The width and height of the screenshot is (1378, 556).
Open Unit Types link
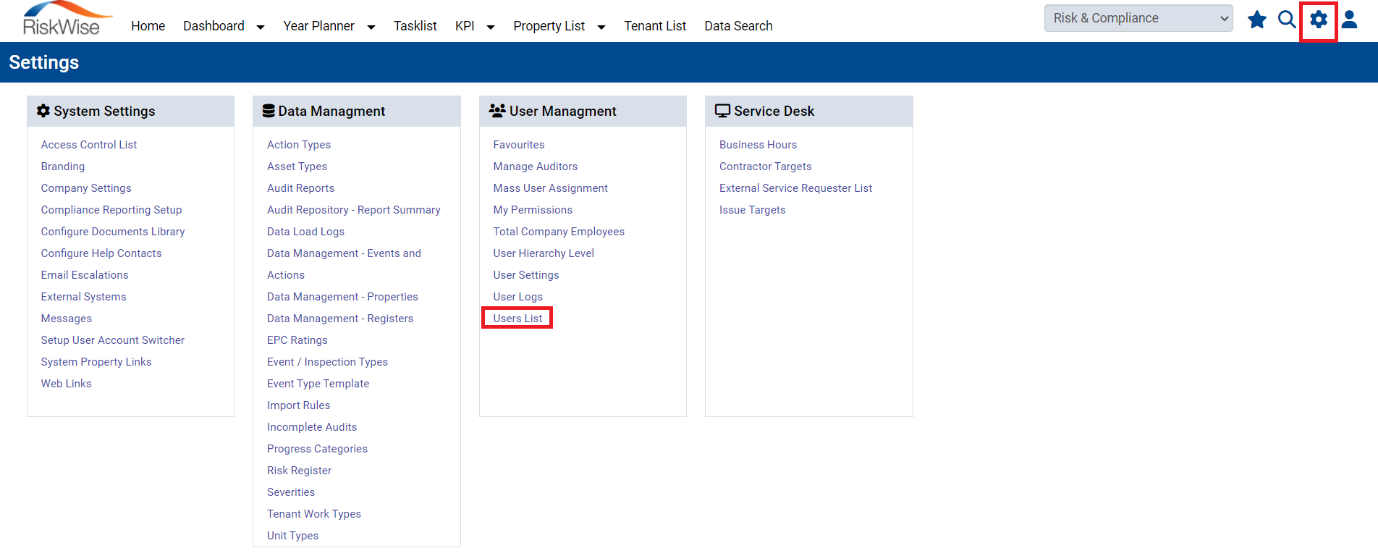[293, 536]
